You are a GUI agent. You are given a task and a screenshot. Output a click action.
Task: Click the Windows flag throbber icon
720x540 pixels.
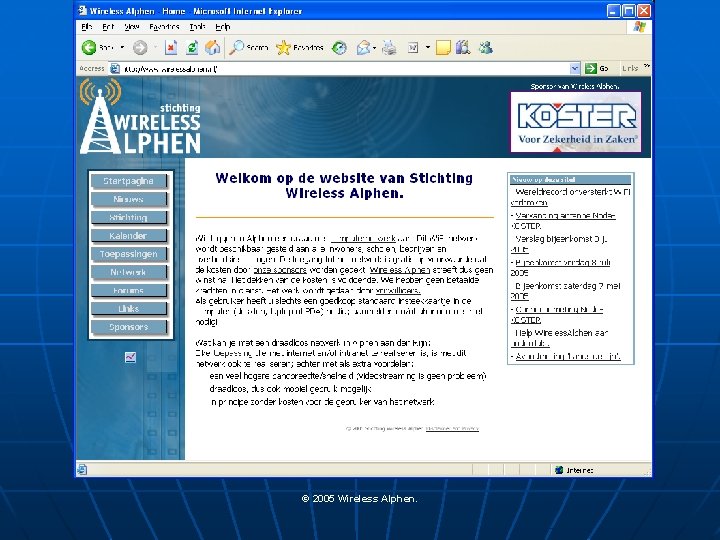point(639,27)
